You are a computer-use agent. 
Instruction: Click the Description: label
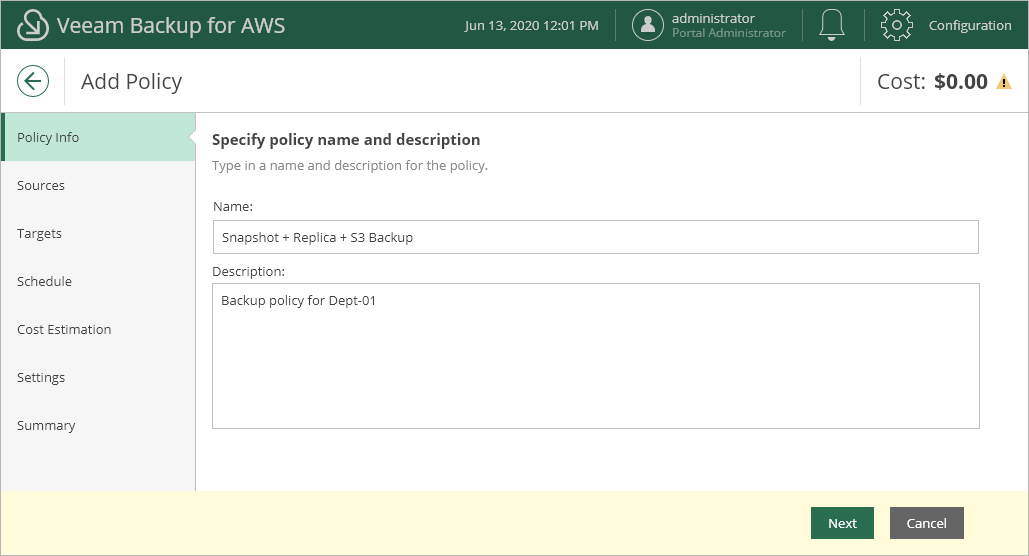coord(249,271)
